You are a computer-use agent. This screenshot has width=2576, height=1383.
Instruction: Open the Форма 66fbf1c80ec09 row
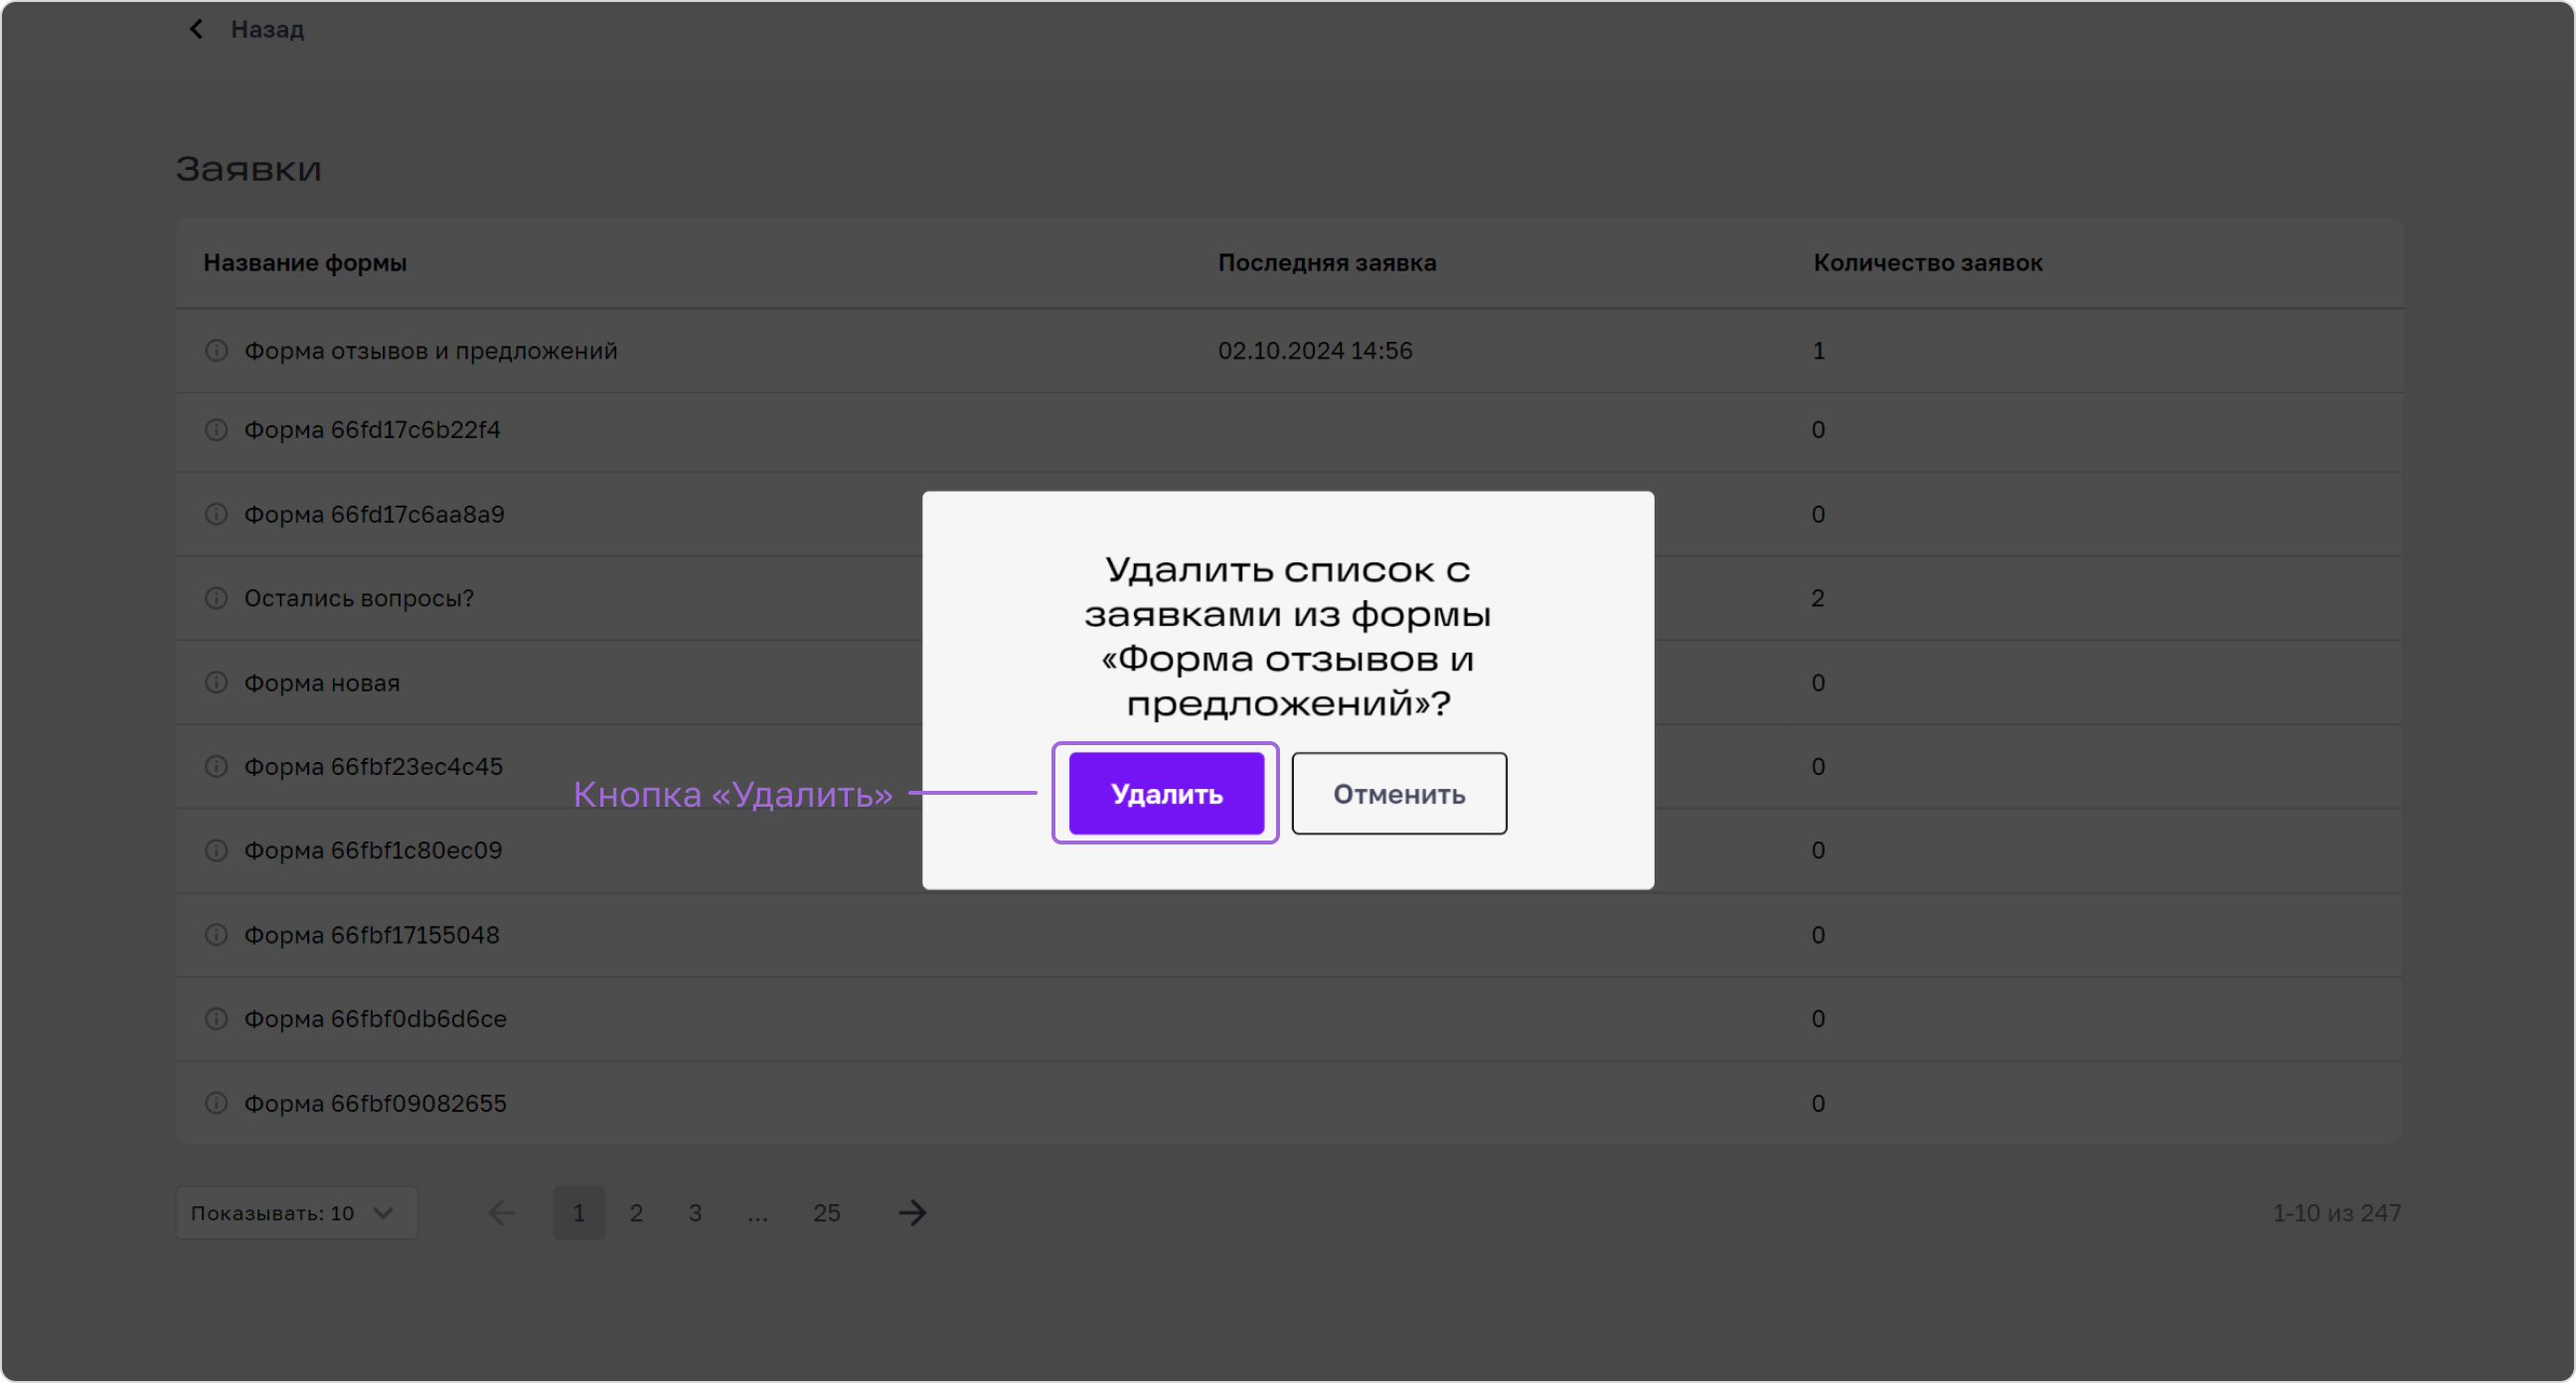[1289, 850]
